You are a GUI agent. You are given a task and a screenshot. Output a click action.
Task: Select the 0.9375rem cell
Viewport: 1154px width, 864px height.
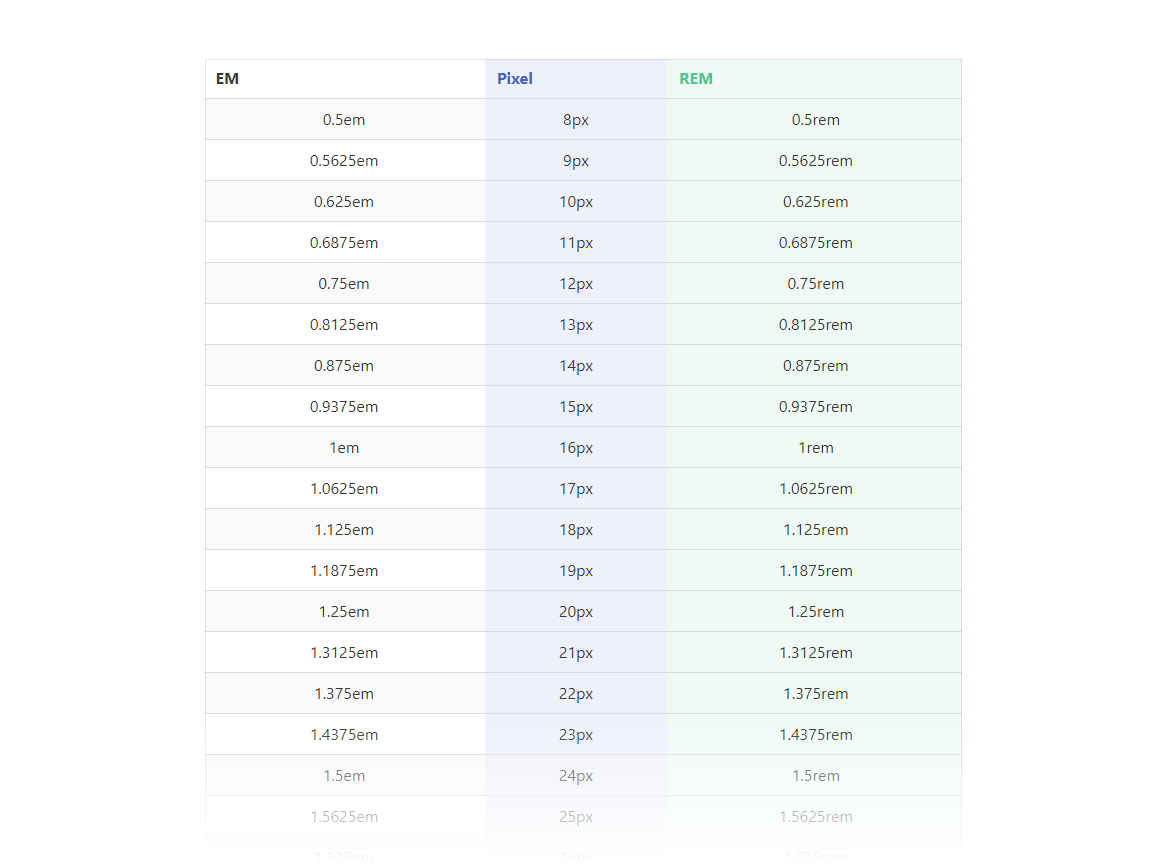point(816,407)
